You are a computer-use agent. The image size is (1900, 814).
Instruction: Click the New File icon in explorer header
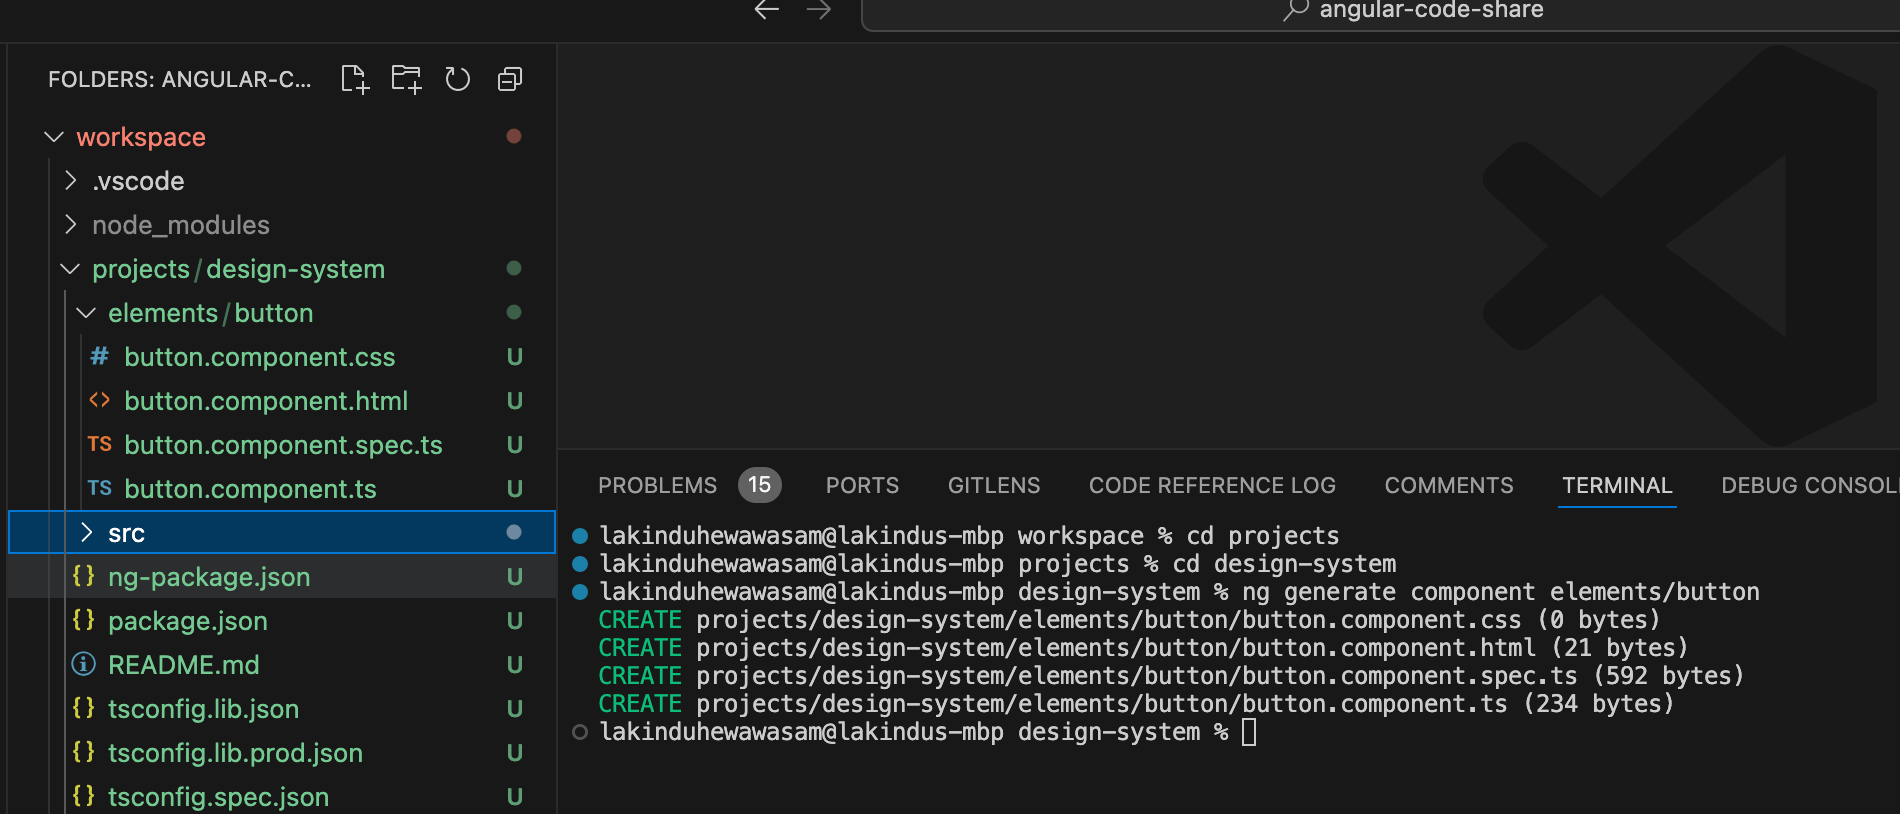coord(355,79)
